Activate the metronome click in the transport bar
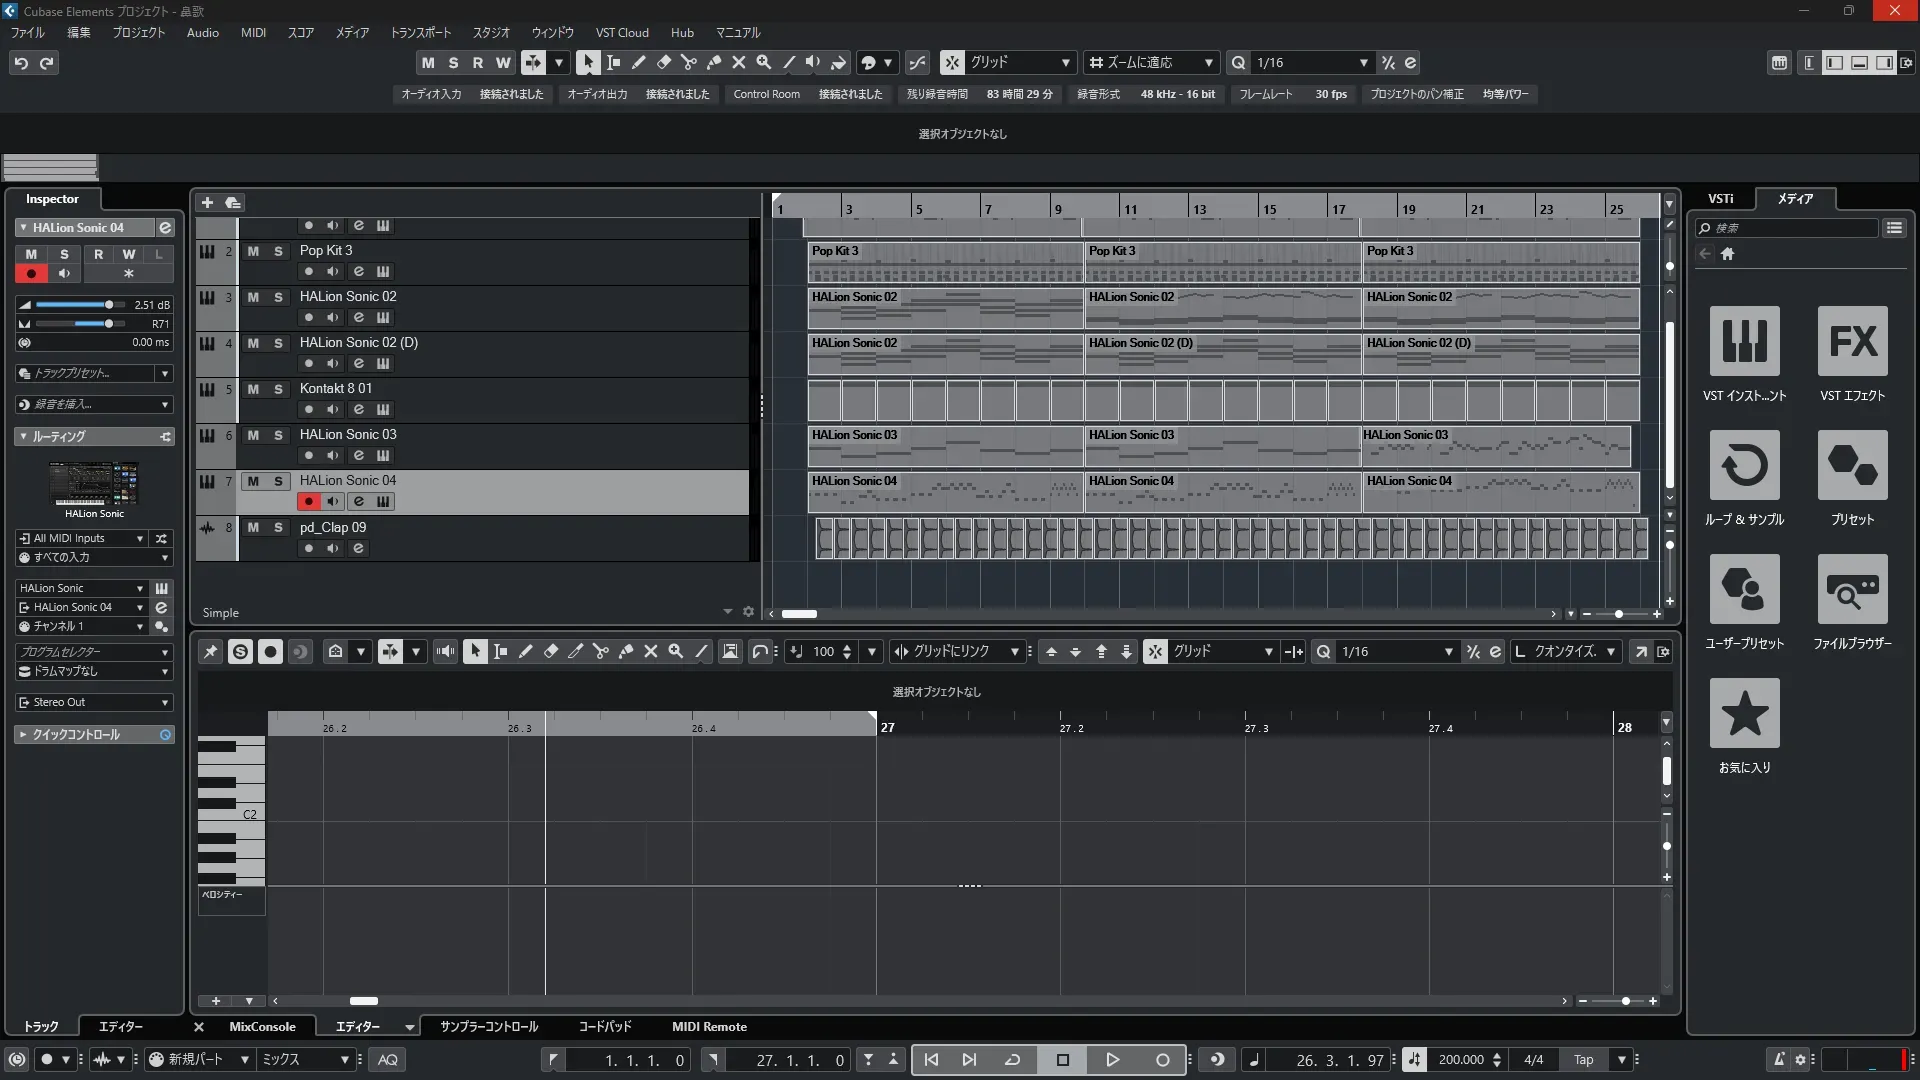Viewport: 1920px width, 1080px height. (1778, 1060)
